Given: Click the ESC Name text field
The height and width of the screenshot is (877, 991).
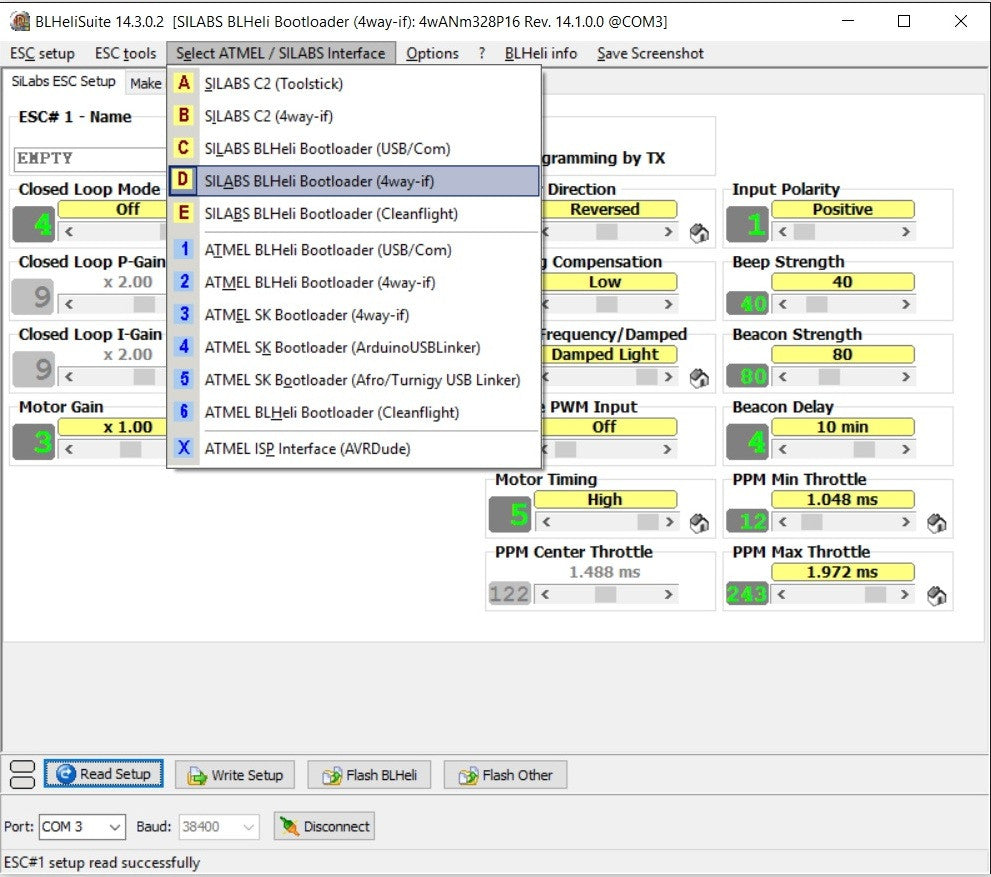Looking at the screenshot, I should [90, 159].
